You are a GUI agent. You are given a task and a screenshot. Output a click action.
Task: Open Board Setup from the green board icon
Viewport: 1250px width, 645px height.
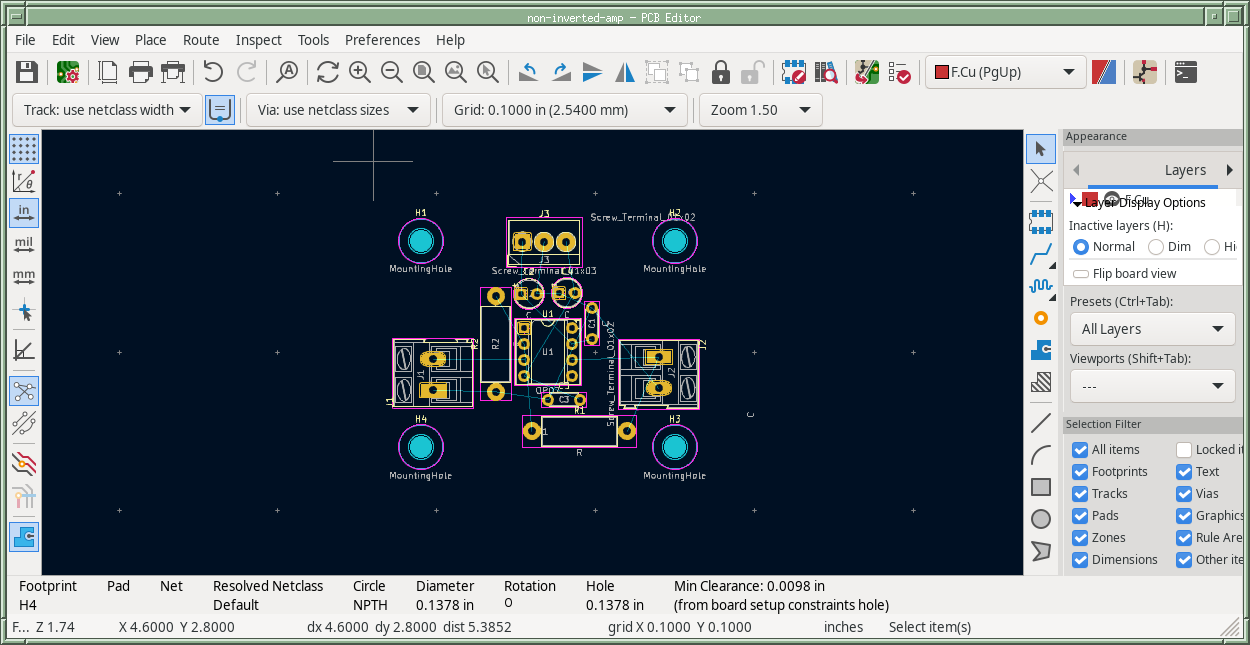click(68, 72)
